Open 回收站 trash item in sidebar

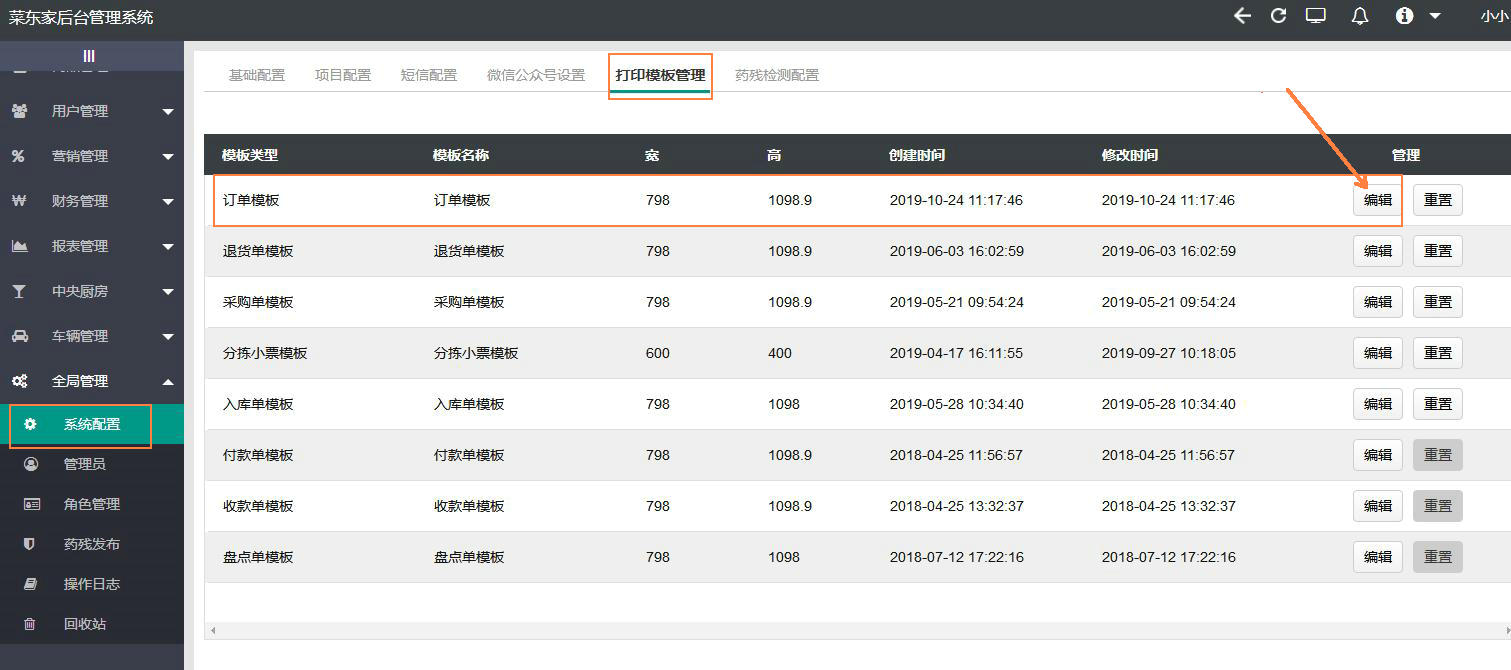pyautogui.click(x=84, y=624)
